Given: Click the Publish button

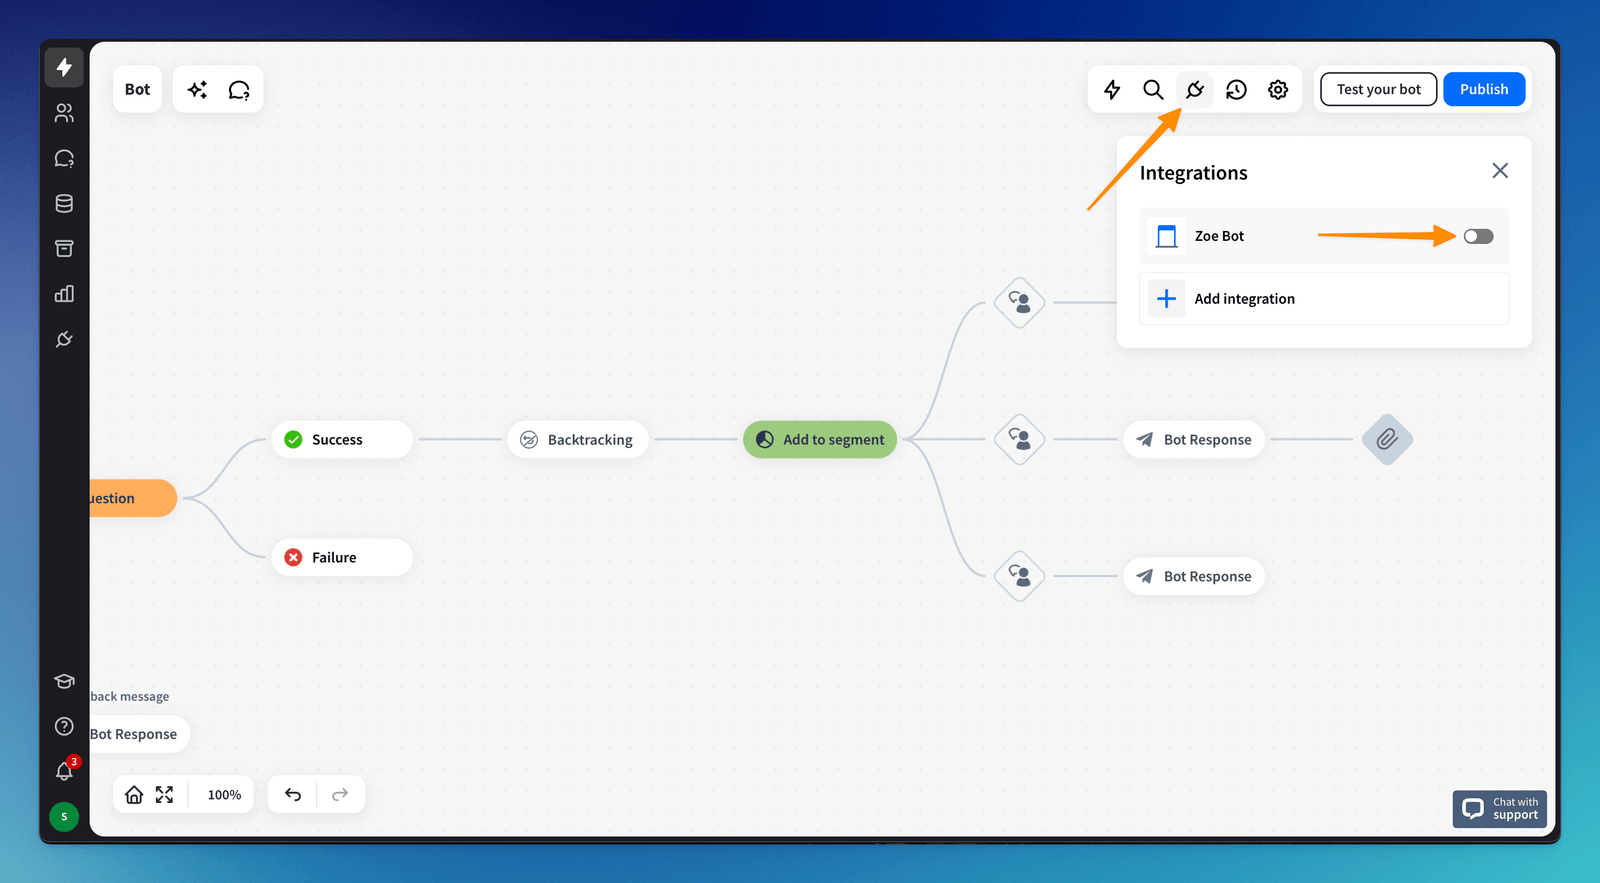Looking at the screenshot, I should pos(1484,89).
